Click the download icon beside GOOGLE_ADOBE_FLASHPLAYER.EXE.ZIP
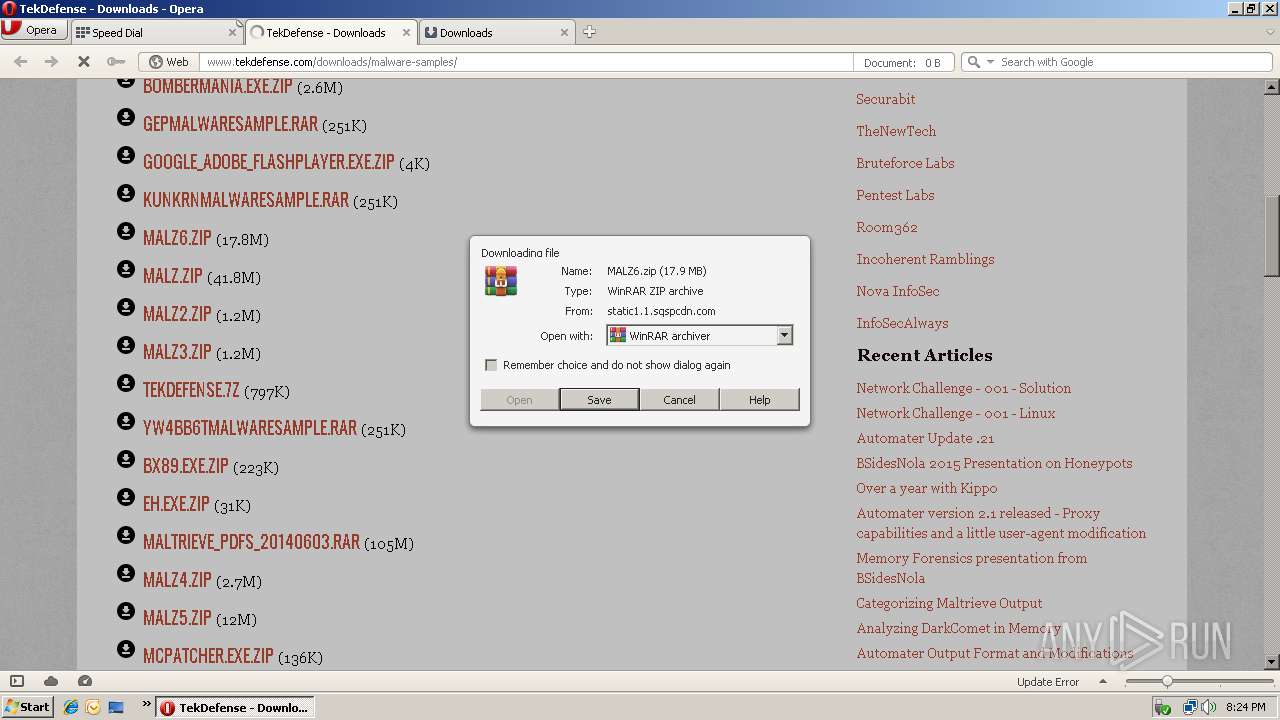Screen dimensions: 1280x720 (x=126, y=155)
